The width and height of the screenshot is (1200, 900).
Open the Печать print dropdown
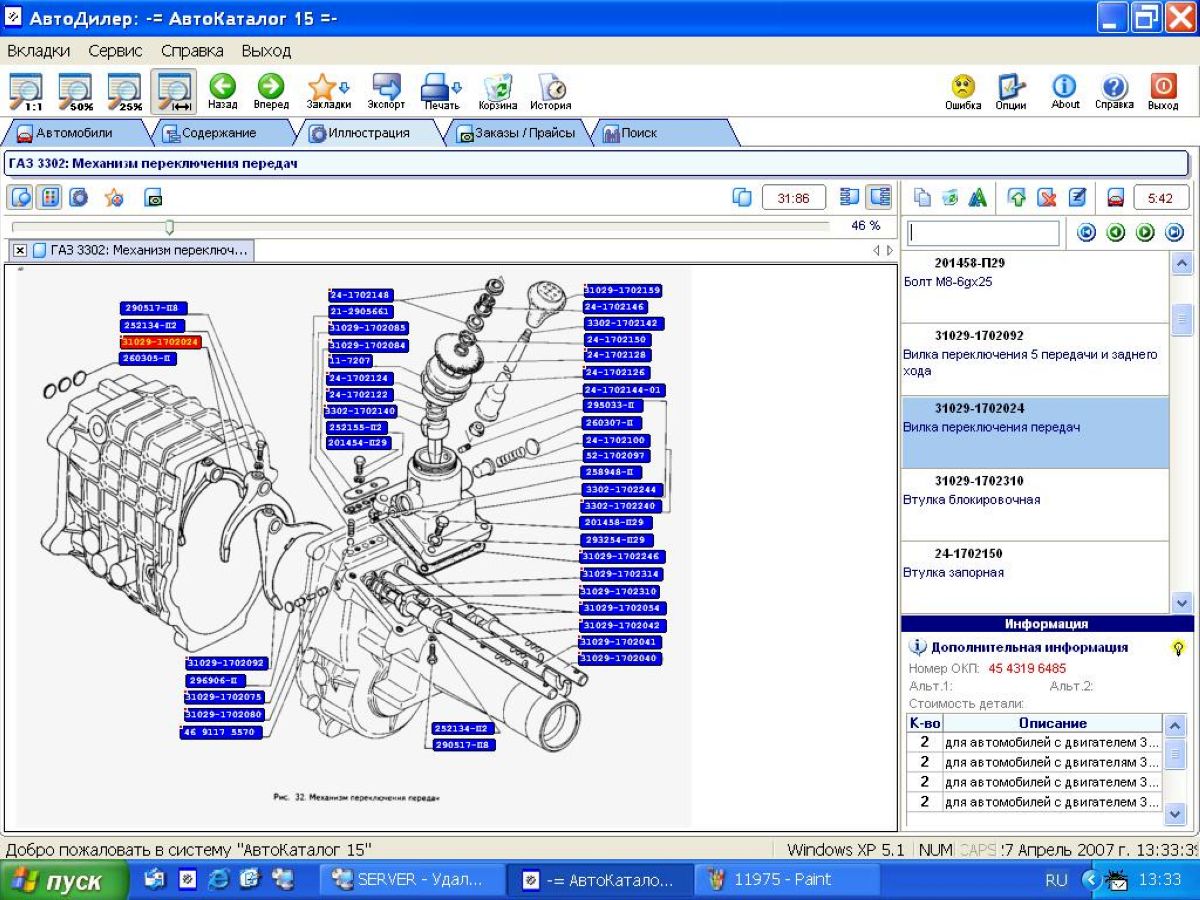click(x=441, y=91)
